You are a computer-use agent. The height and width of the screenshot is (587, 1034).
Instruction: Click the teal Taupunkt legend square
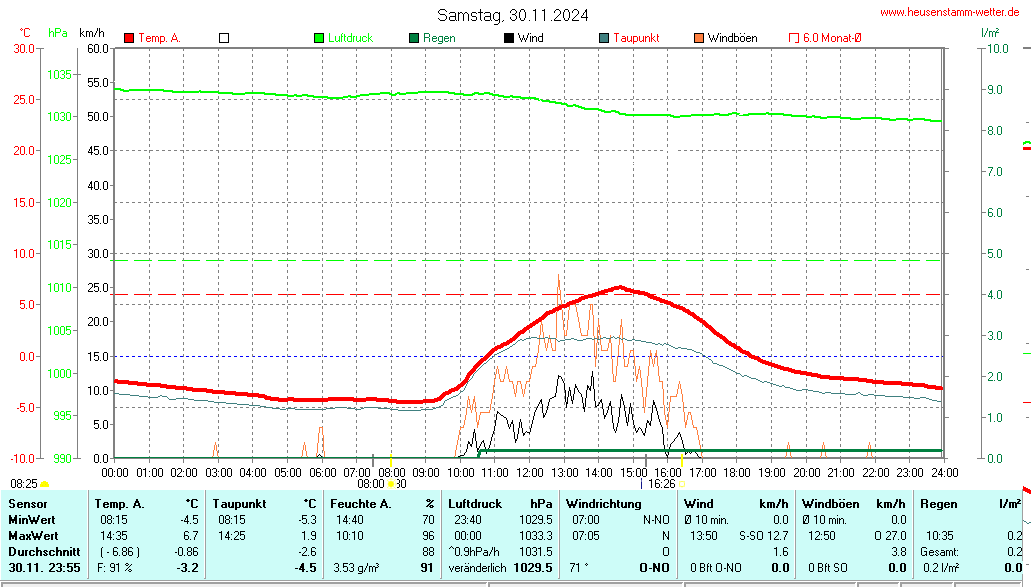point(604,38)
